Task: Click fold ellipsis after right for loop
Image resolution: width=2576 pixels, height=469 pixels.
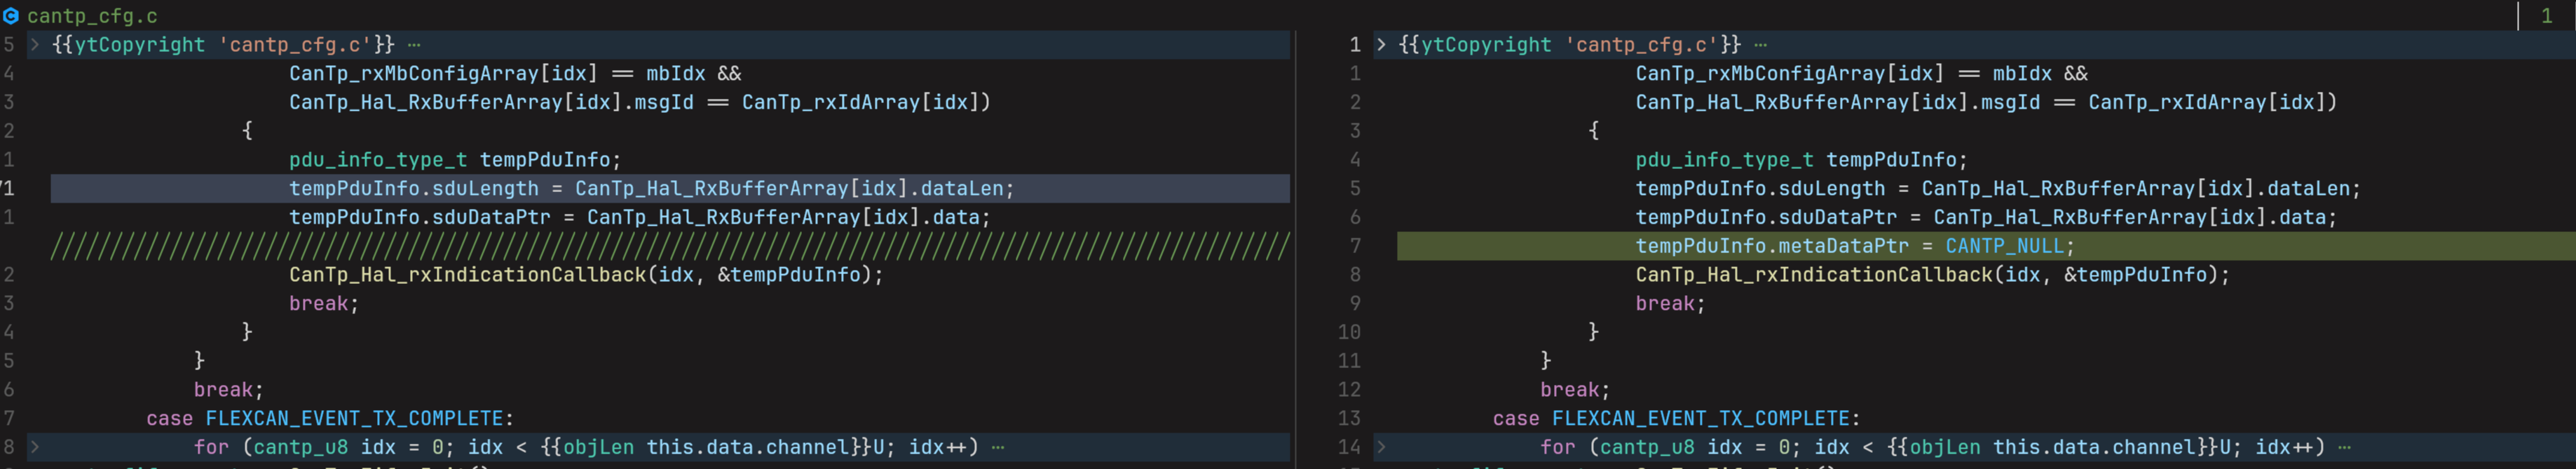Action: click(x=2344, y=447)
